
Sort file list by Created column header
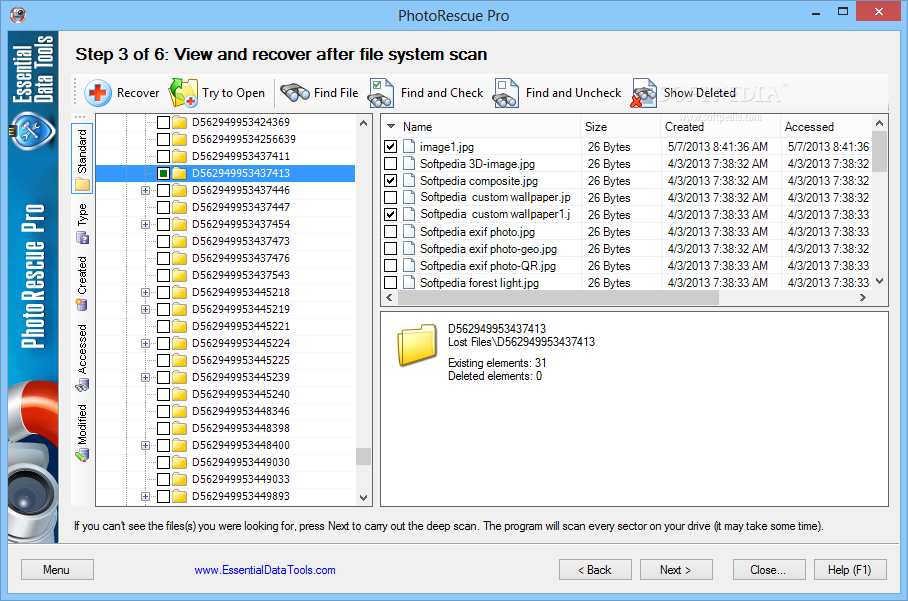click(x=719, y=126)
